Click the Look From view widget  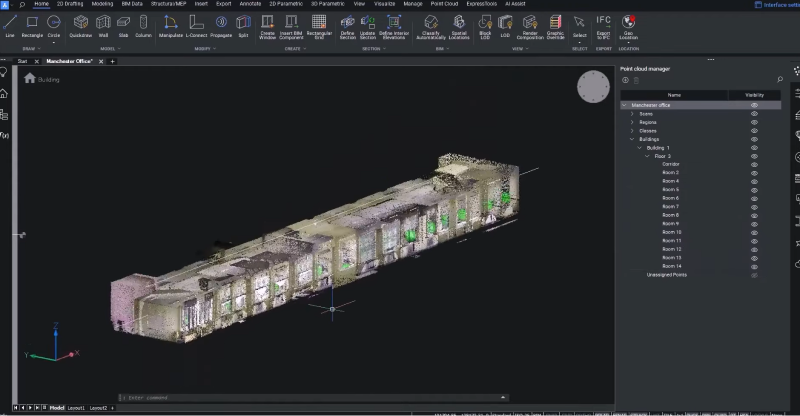point(592,87)
